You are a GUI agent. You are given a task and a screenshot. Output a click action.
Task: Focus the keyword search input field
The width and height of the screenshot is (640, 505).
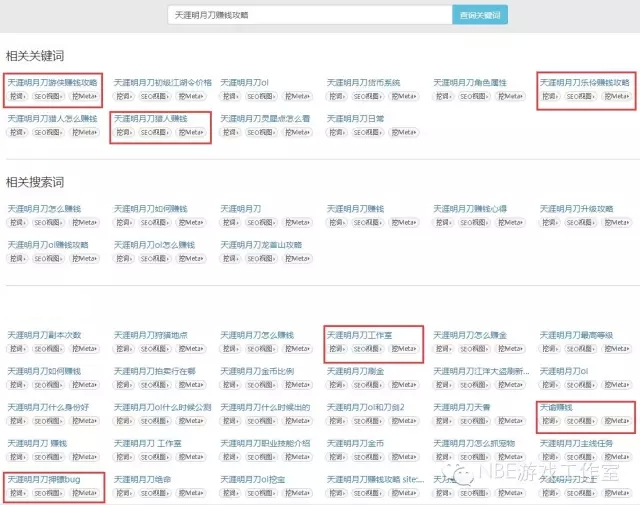coord(308,15)
